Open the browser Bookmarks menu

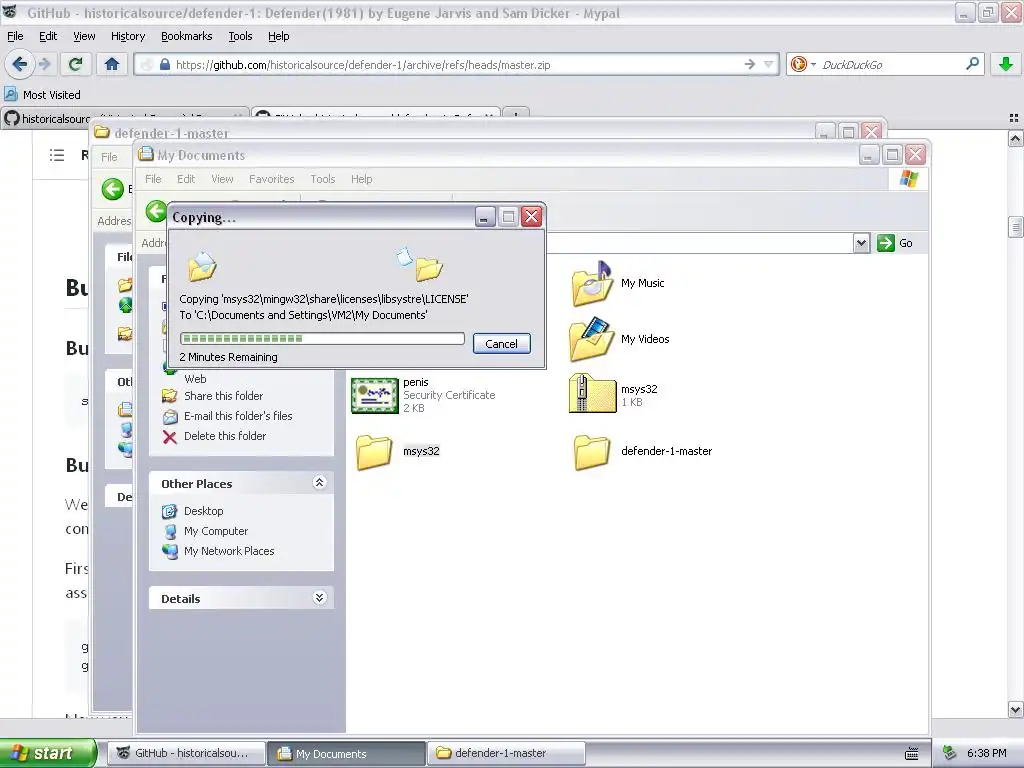tap(187, 36)
